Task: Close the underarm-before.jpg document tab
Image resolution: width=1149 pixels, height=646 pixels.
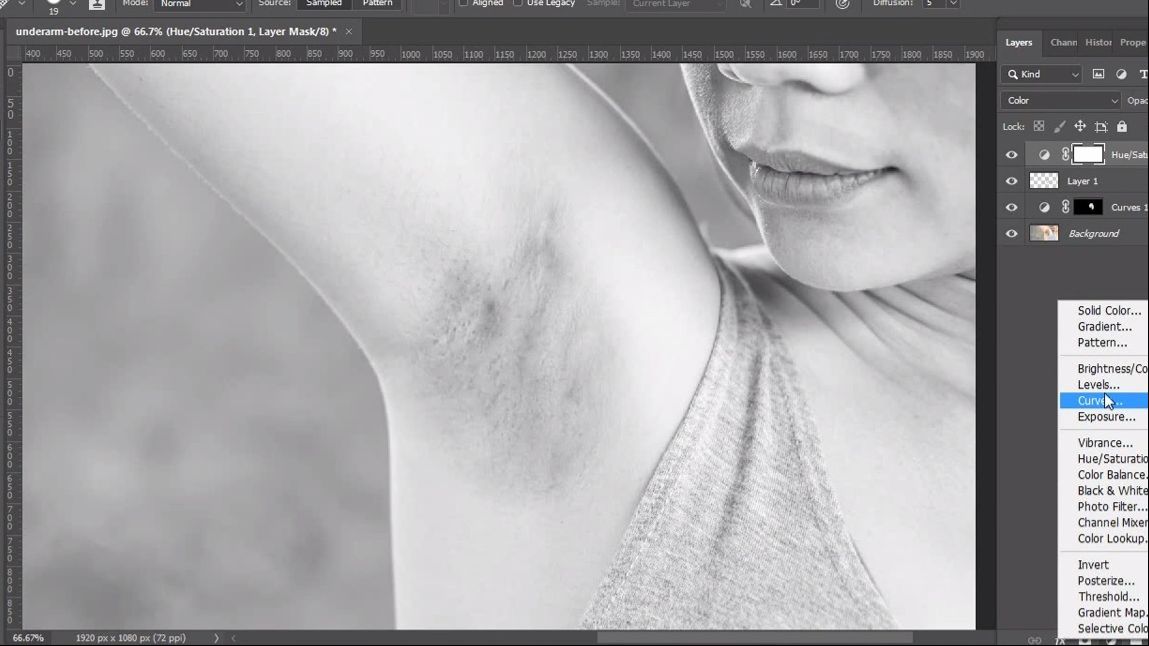Action: pos(349,32)
